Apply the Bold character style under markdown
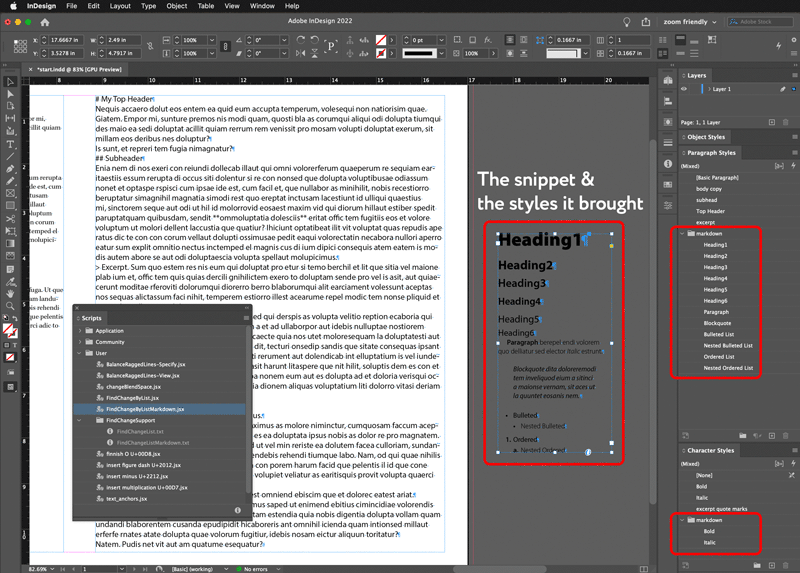 tap(709, 531)
